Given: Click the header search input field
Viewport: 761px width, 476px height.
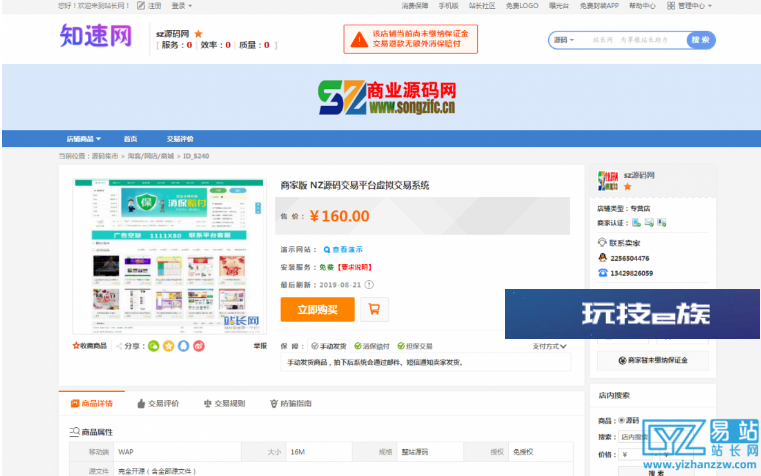Looking at the screenshot, I should click(x=632, y=40).
